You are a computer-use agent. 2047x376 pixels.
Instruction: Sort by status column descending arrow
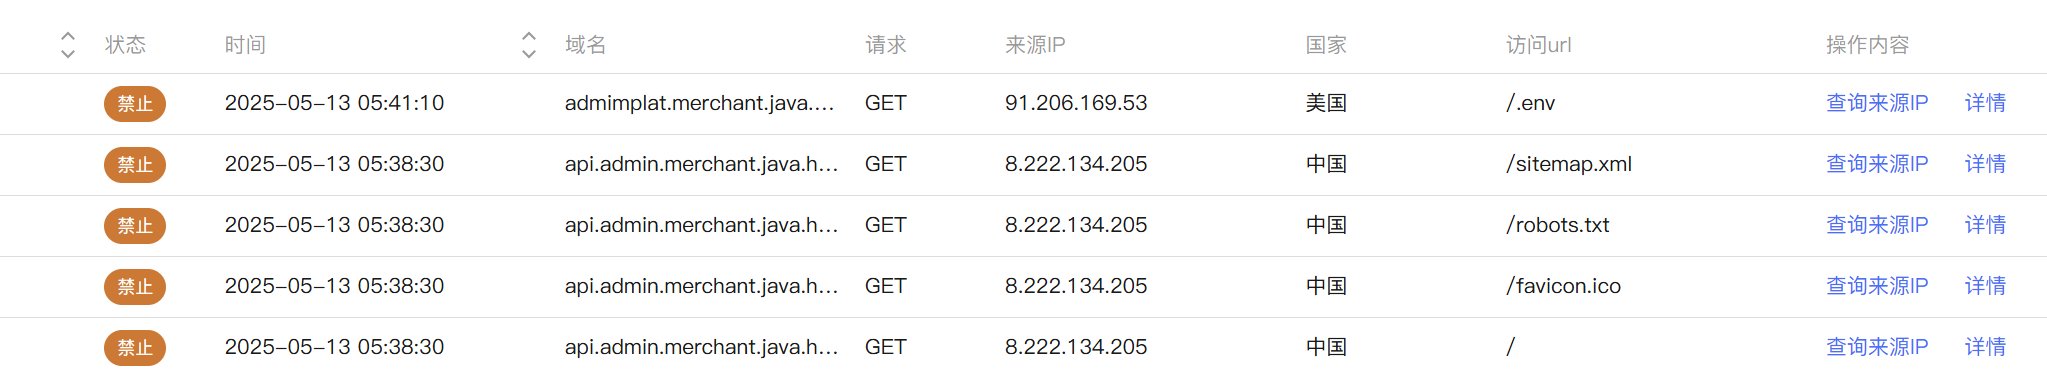coord(68,53)
